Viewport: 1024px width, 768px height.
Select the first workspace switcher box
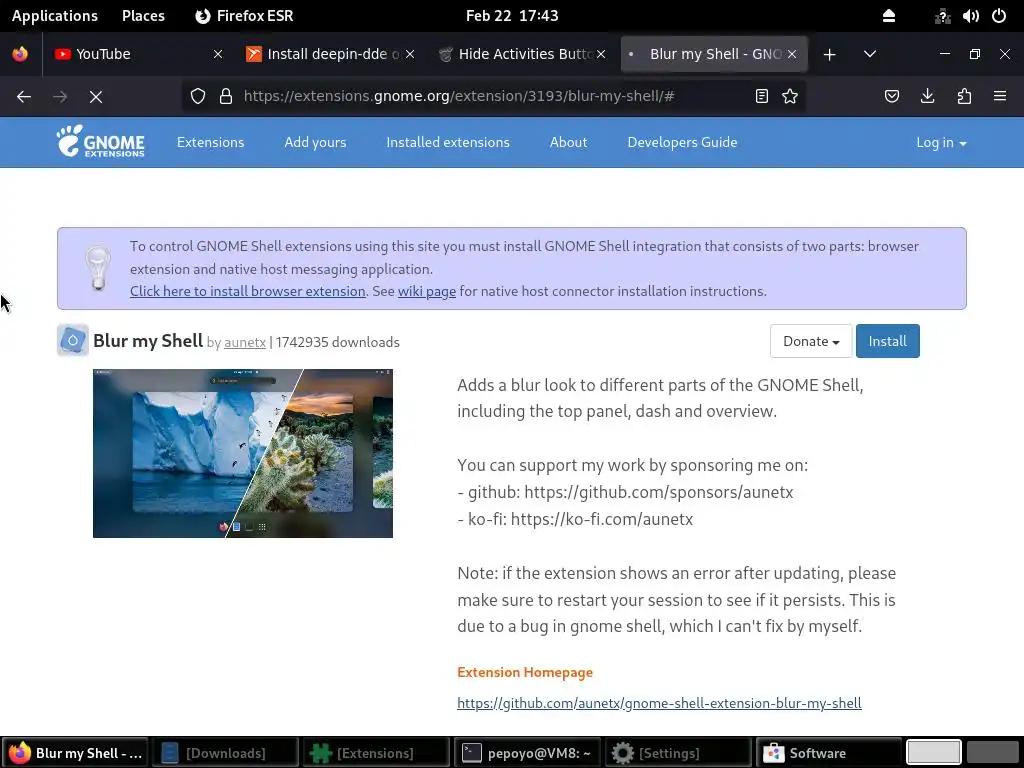click(x=934, y=752)
